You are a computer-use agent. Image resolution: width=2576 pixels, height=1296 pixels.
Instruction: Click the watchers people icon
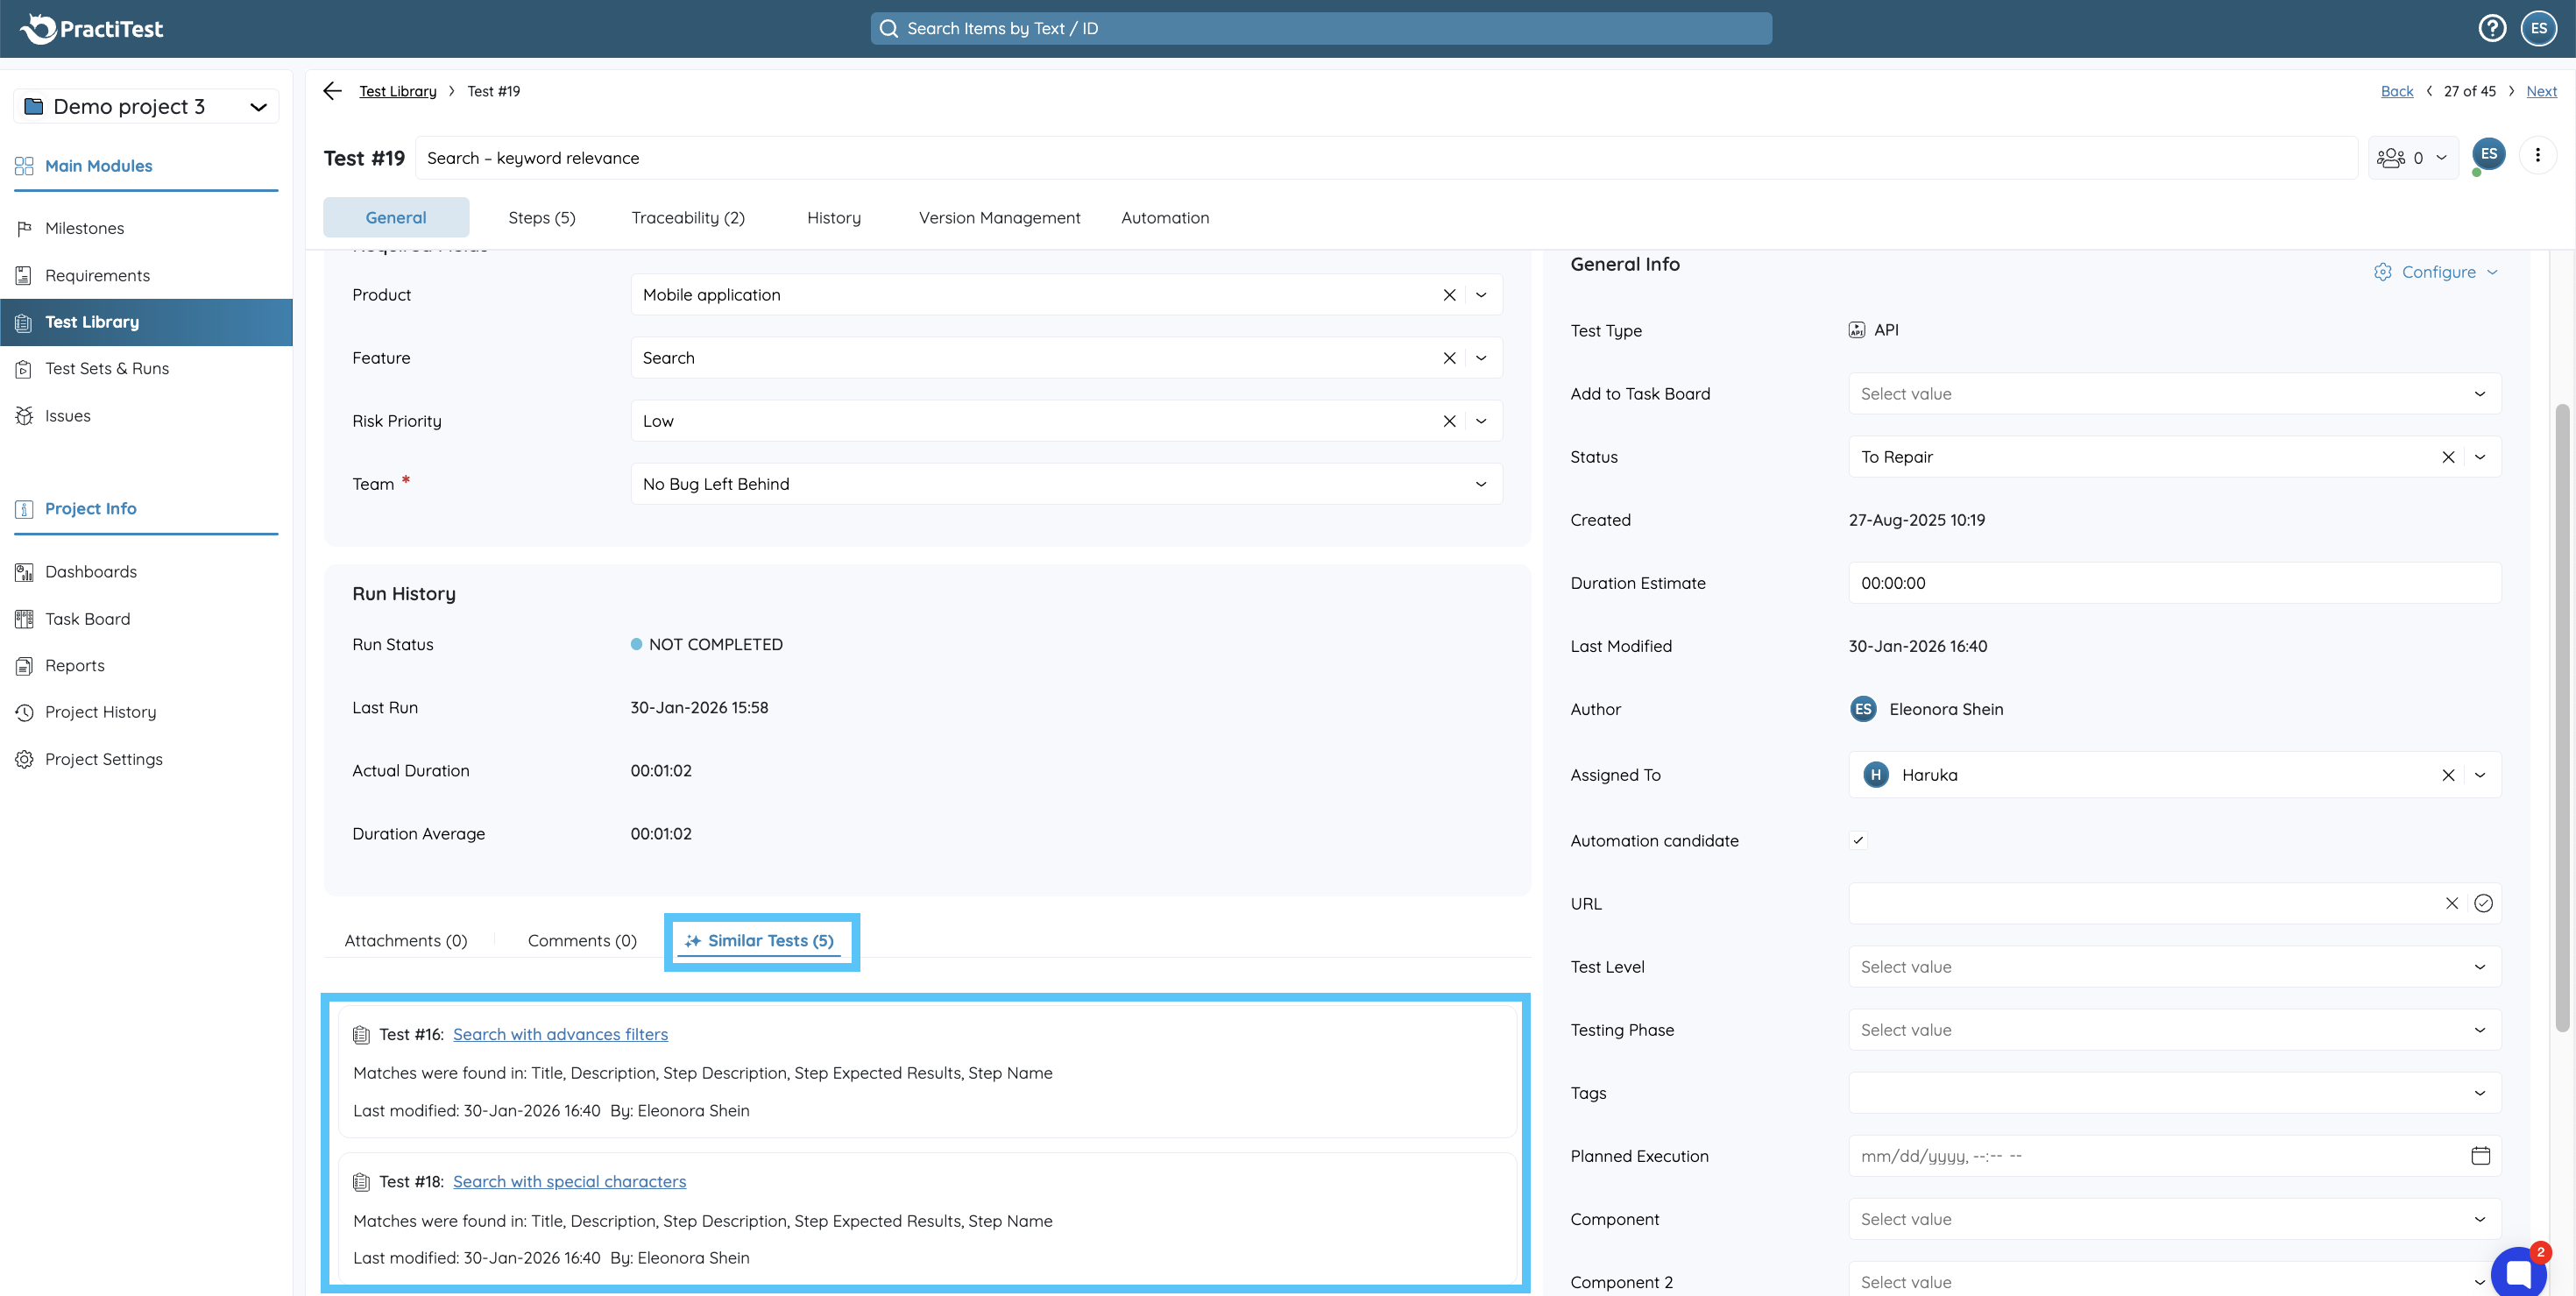coord(2390,158)
